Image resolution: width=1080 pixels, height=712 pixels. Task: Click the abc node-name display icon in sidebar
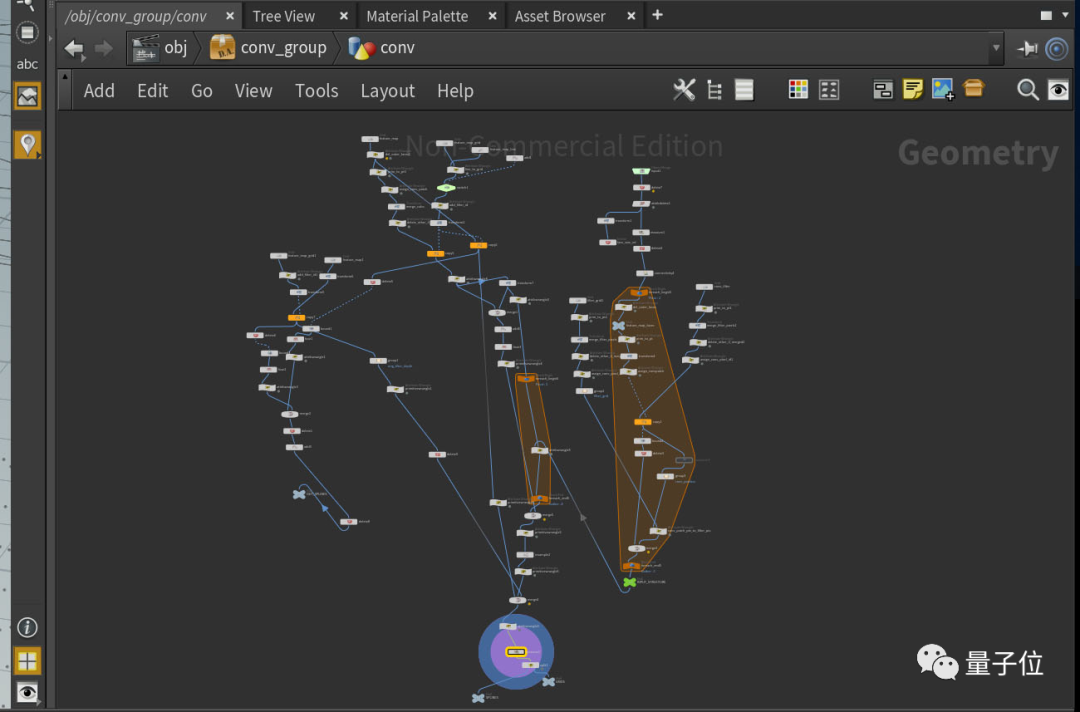point(27,63)
